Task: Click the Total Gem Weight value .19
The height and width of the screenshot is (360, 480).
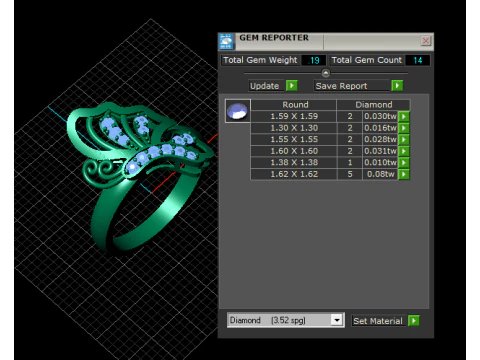Action: point(313,60)
